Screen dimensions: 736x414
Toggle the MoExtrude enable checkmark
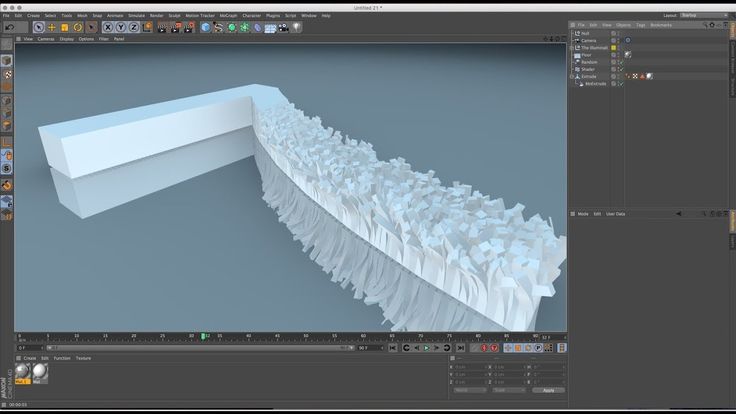pyautogui.click(x=620, y=84)
